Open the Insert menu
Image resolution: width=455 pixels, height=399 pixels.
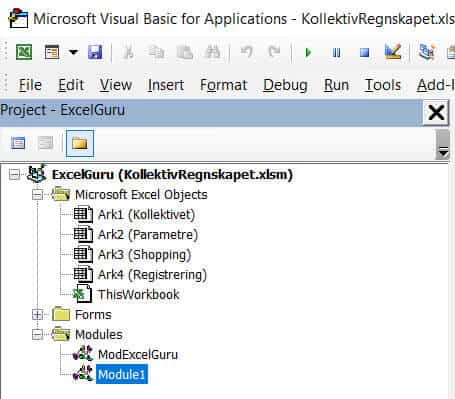(166, 85)
